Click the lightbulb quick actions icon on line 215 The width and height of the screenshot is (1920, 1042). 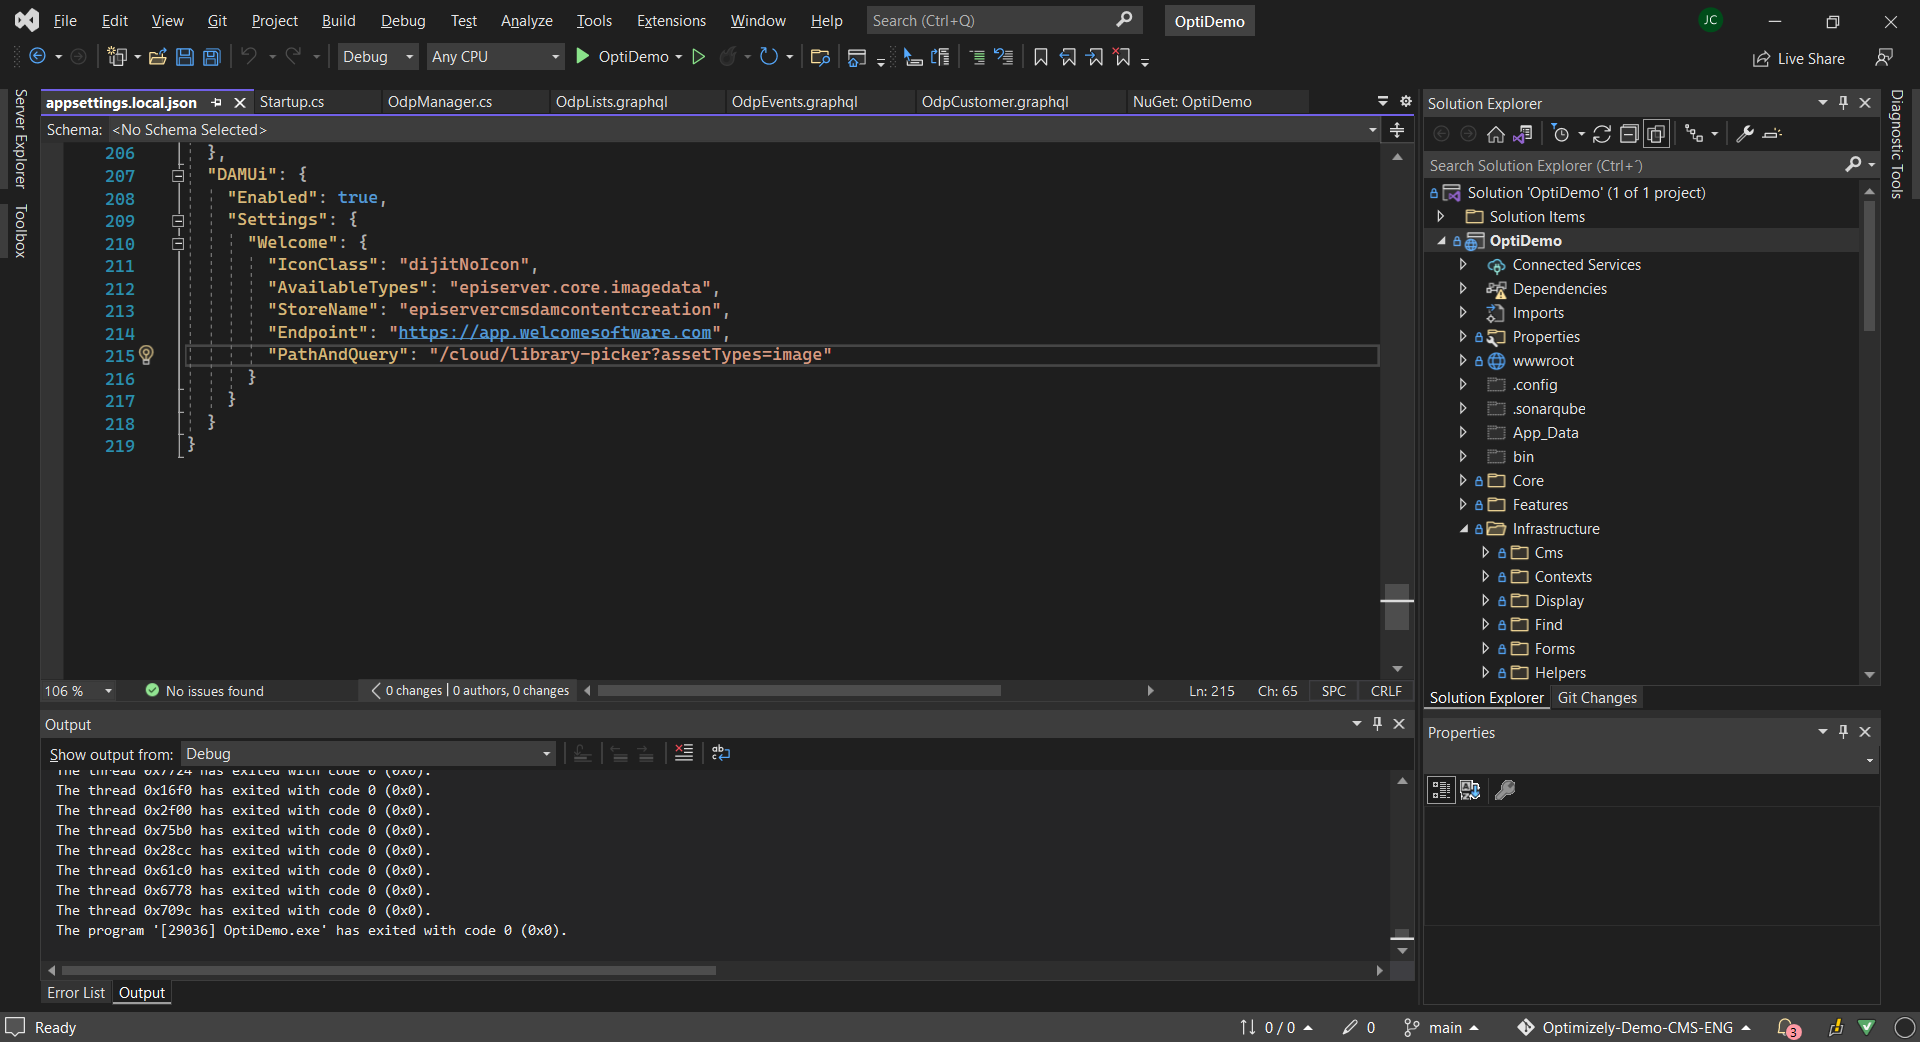146,355
